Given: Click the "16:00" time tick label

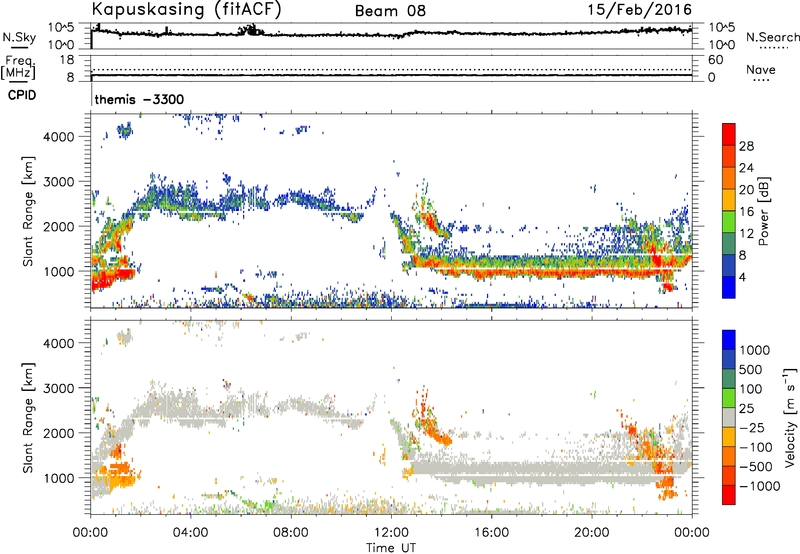Looking at the screenshot, I should [491, 533].
